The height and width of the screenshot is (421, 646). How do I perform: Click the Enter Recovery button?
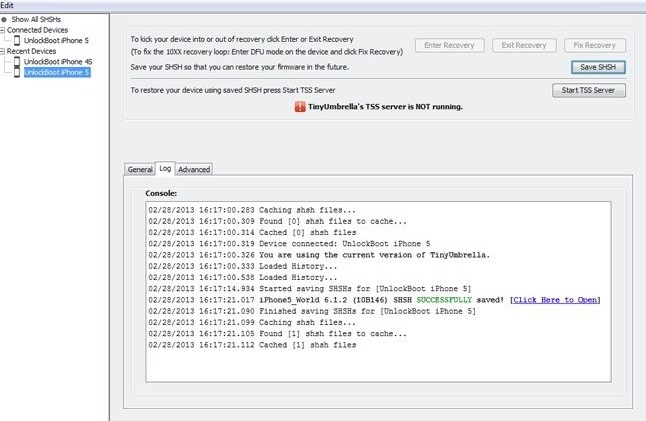click(450, 45)
